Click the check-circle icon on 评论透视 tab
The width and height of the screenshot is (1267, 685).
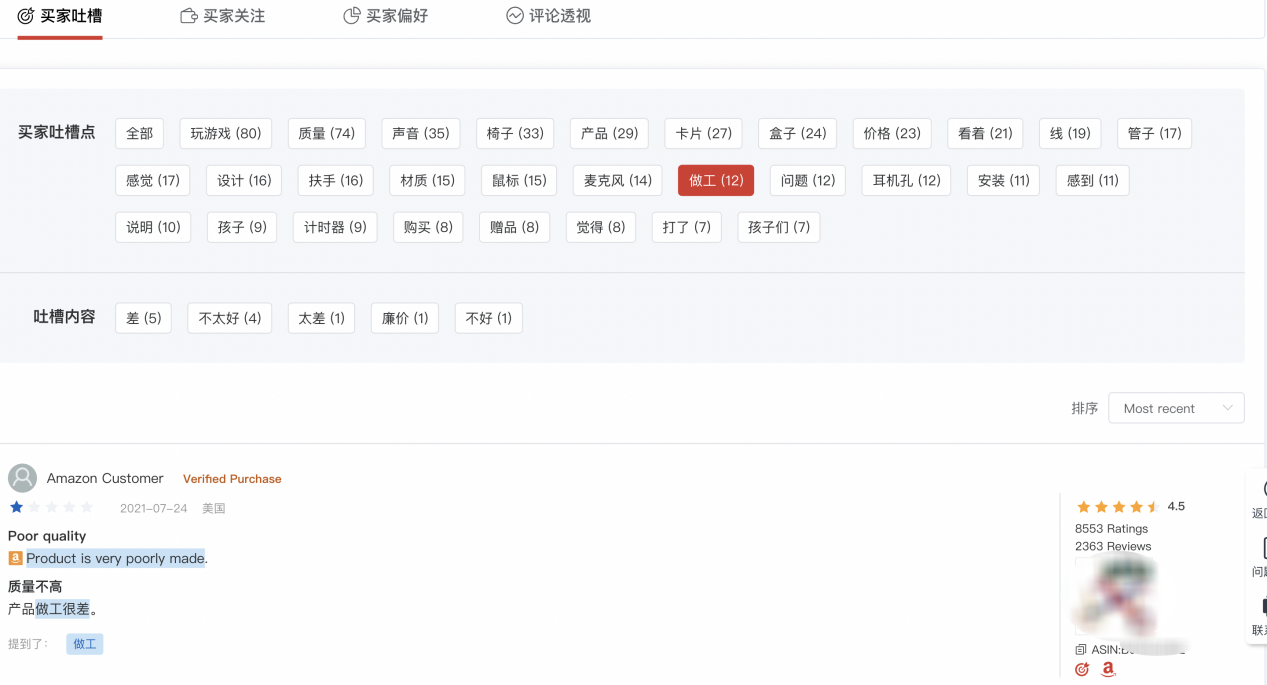coord(514,15)
